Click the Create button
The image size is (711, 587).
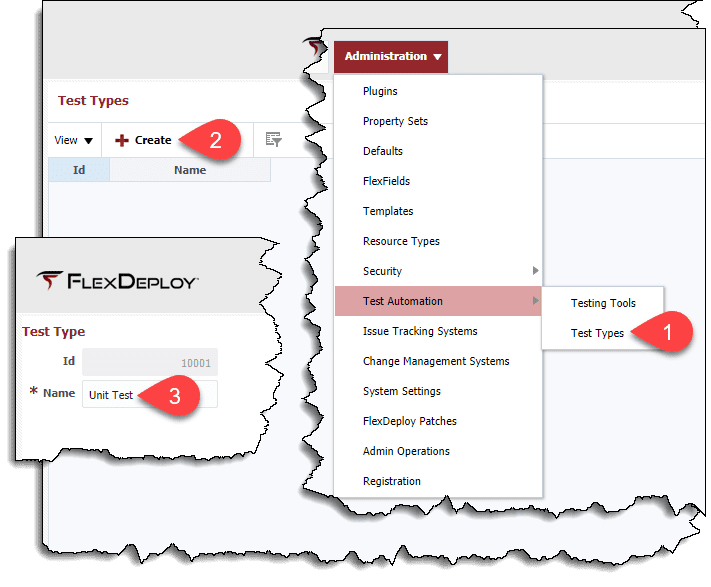[x=143, y=140]
